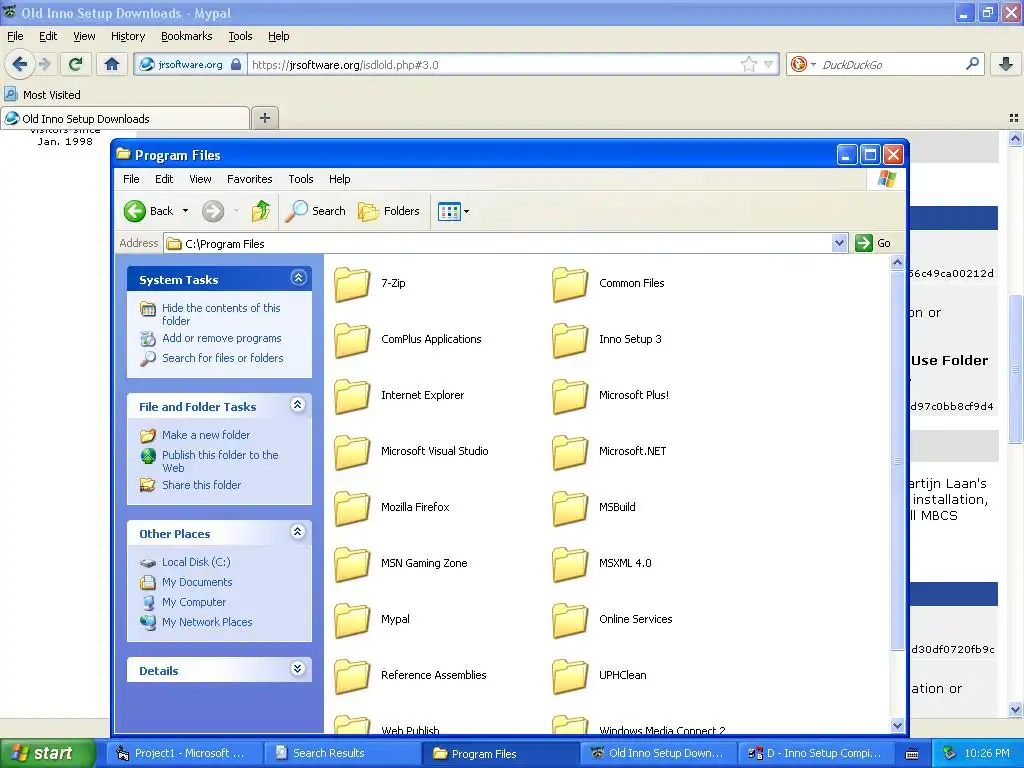Click Hide the contents of this folder

tap(221, 314)
